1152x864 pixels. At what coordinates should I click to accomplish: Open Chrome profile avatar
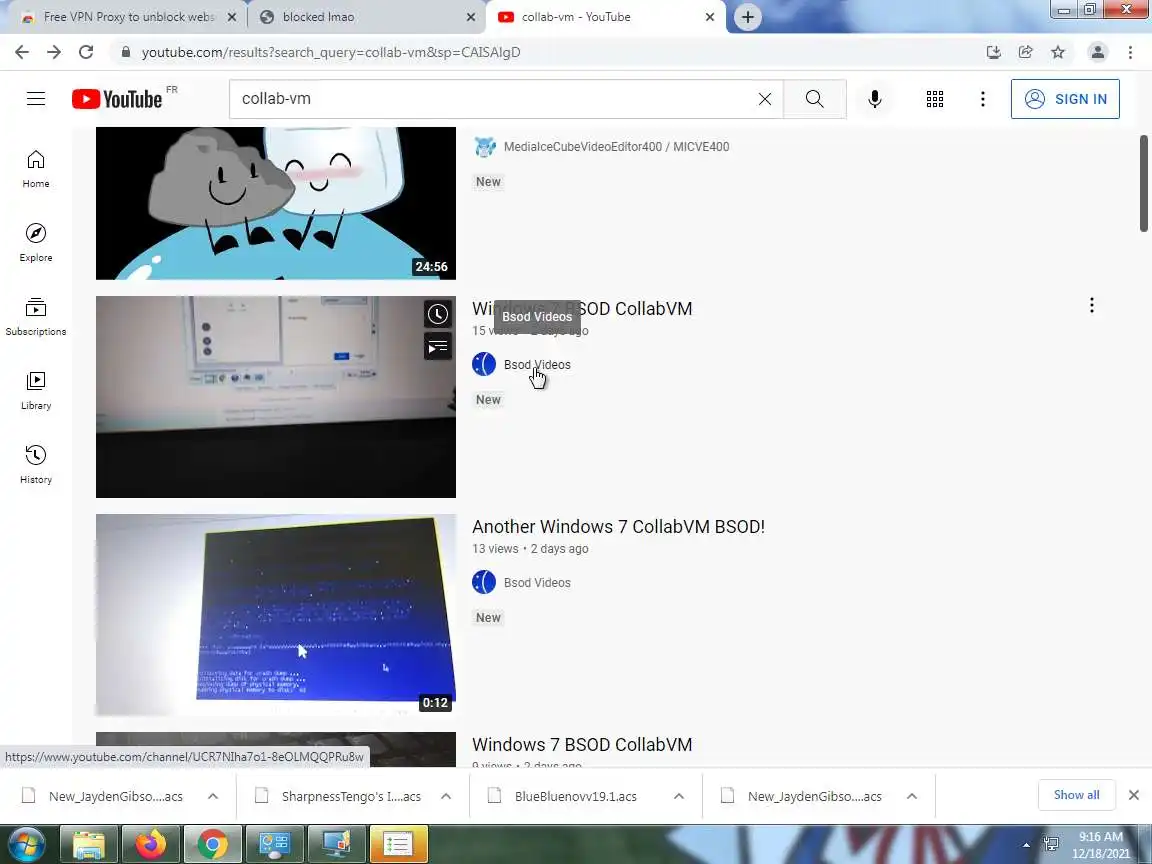click(x=1098, y=52)
